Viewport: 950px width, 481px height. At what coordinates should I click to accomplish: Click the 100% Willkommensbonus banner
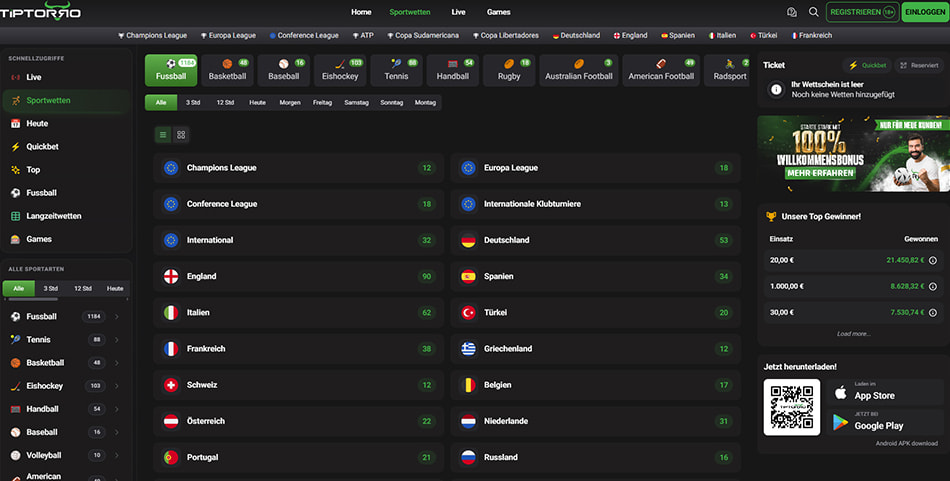(853, 154)
